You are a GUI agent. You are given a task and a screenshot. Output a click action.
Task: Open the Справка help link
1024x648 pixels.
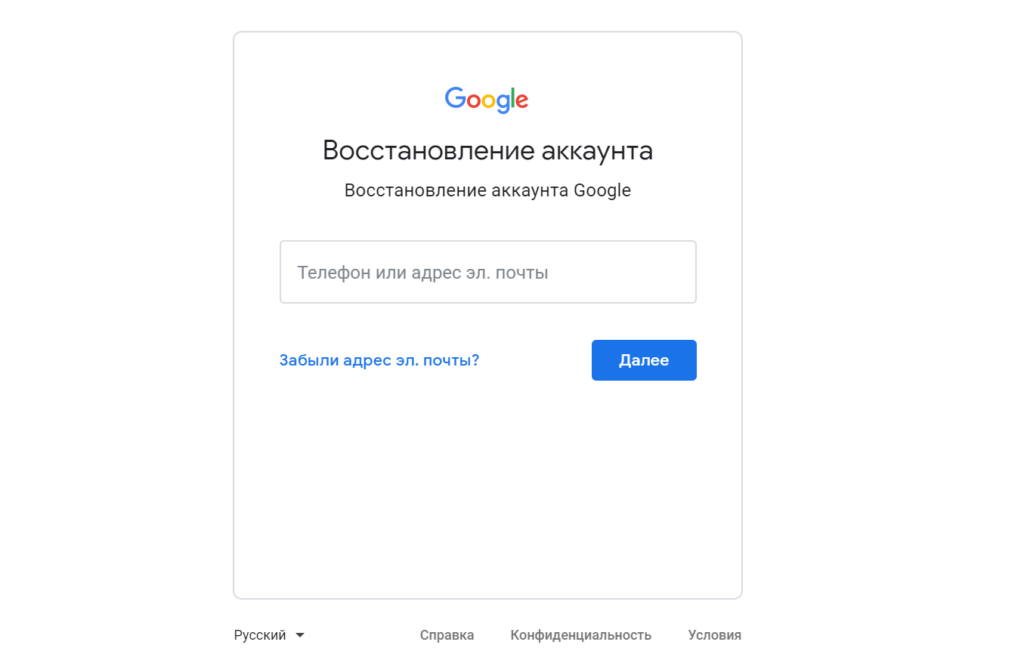[x=447, y=635]
